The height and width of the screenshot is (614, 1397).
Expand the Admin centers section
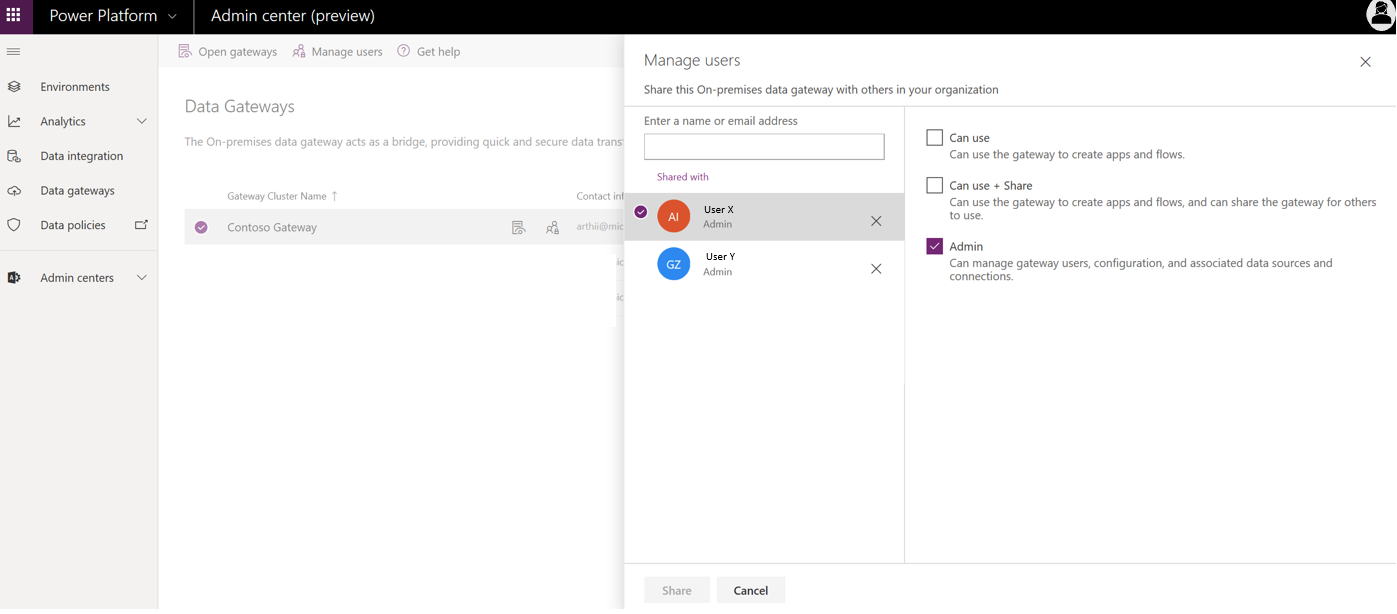point(141,278)
